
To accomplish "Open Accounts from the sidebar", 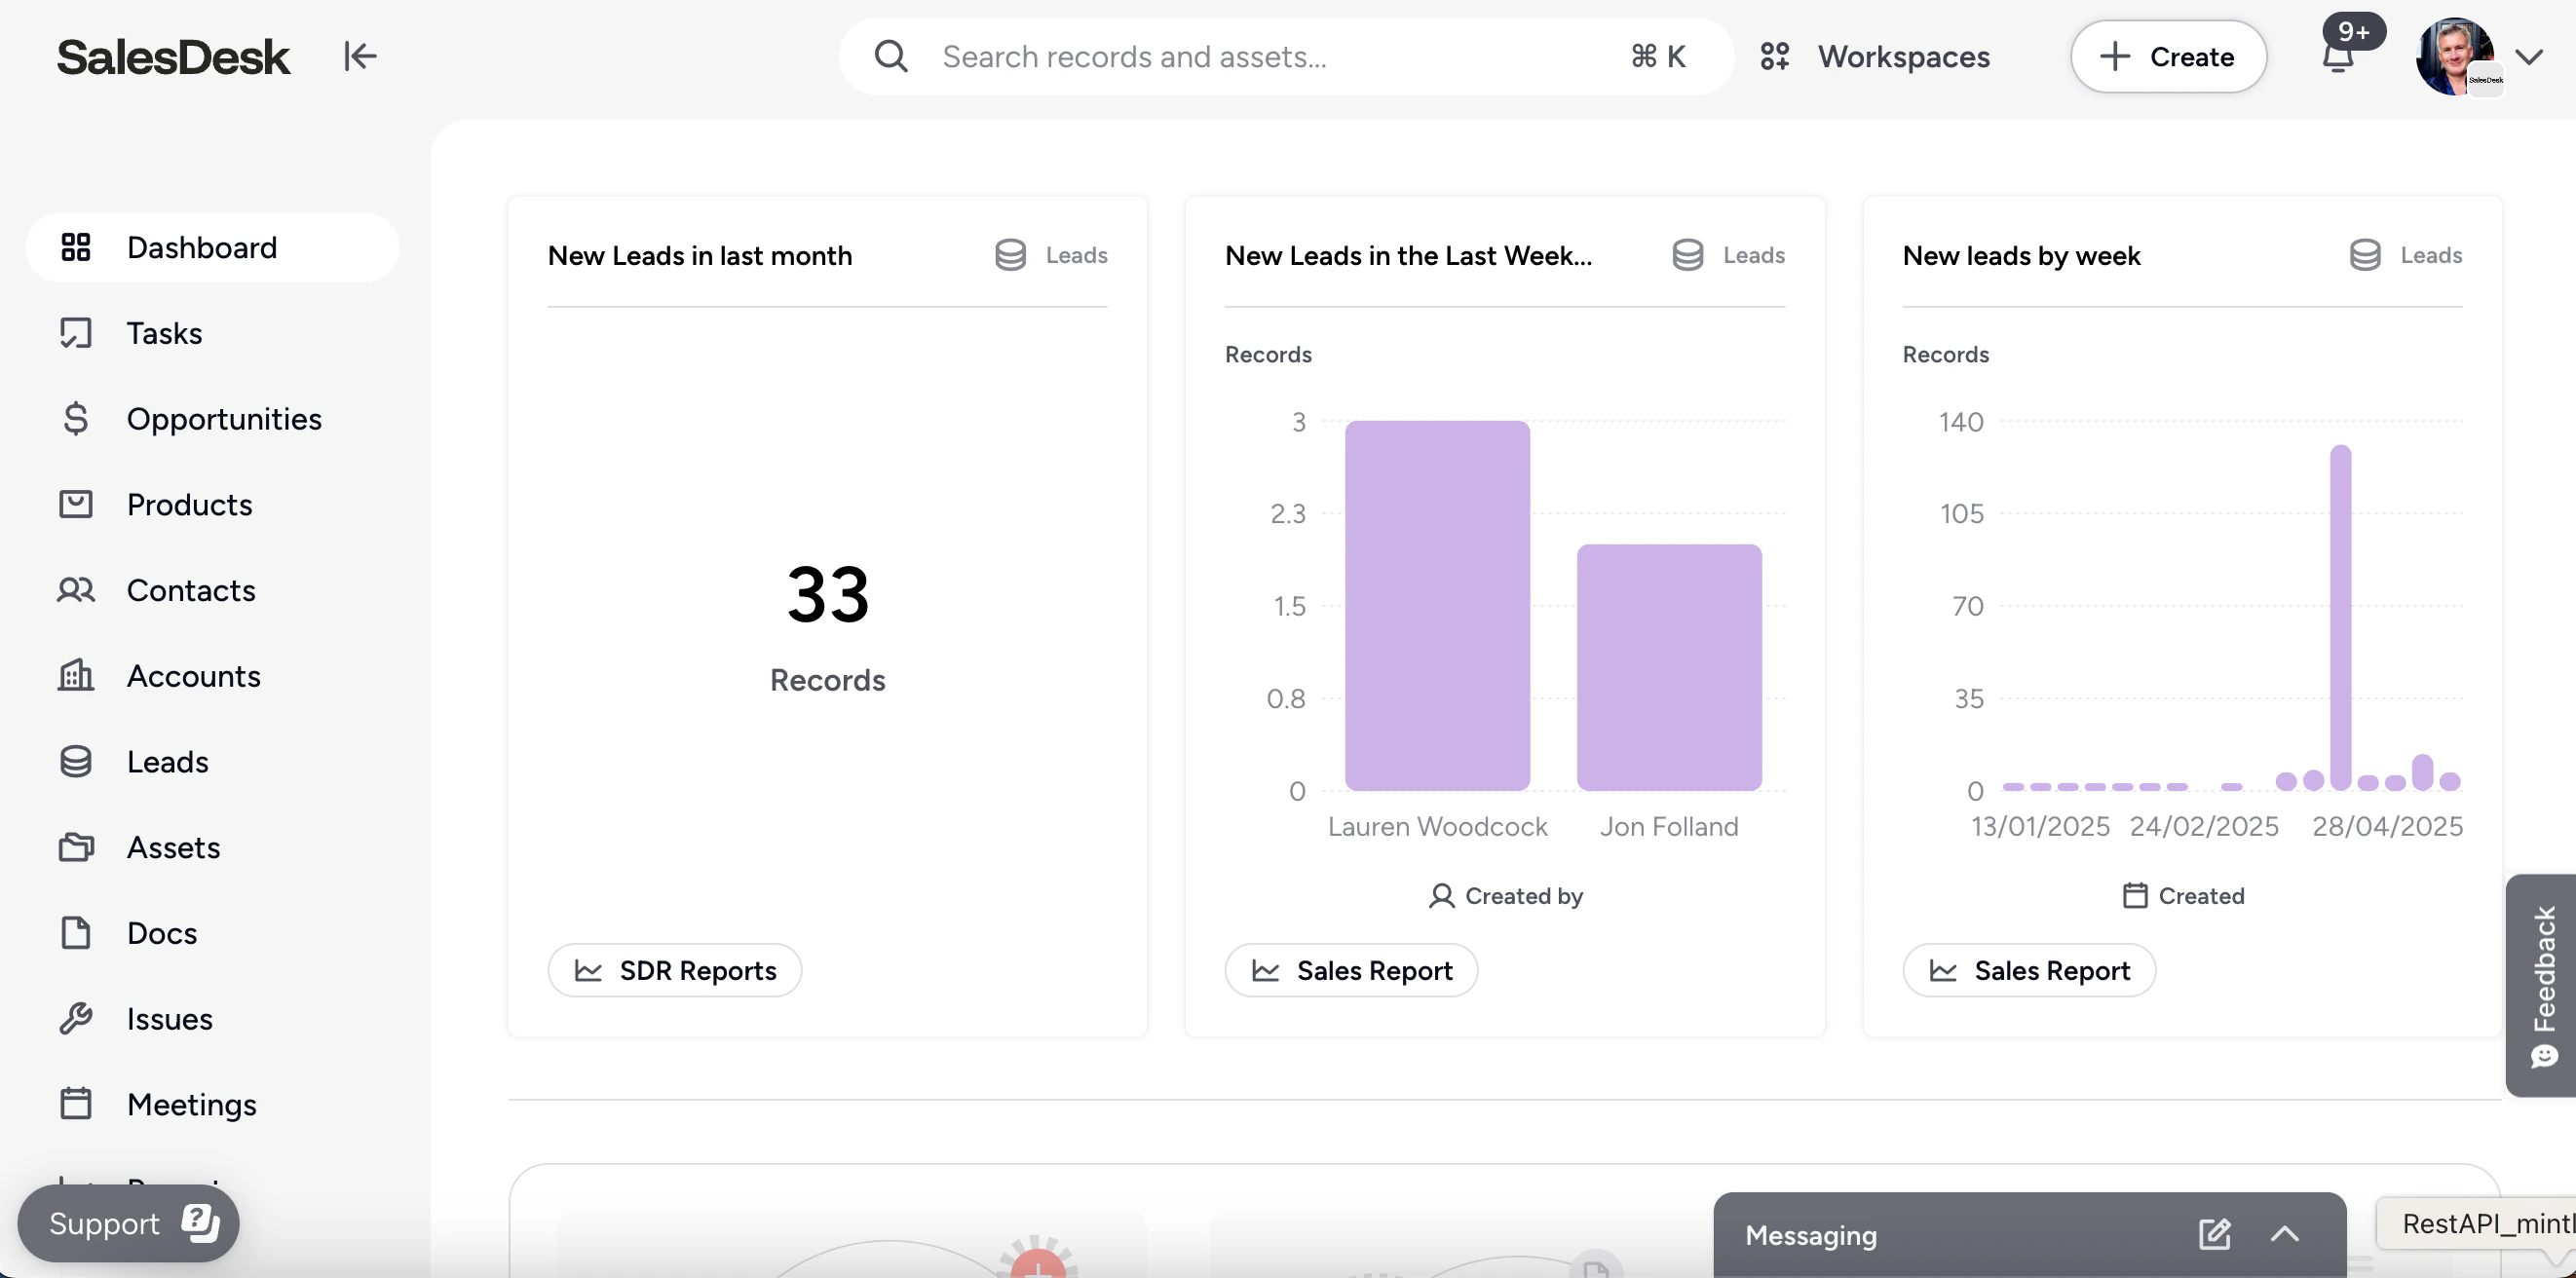I will click(x=193, y=676).
